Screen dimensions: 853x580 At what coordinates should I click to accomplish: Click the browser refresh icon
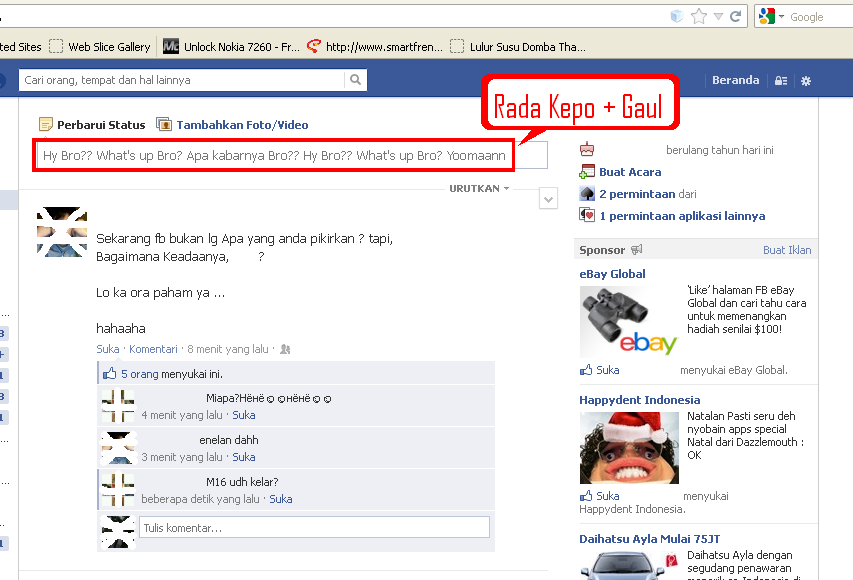pos(736,16)
